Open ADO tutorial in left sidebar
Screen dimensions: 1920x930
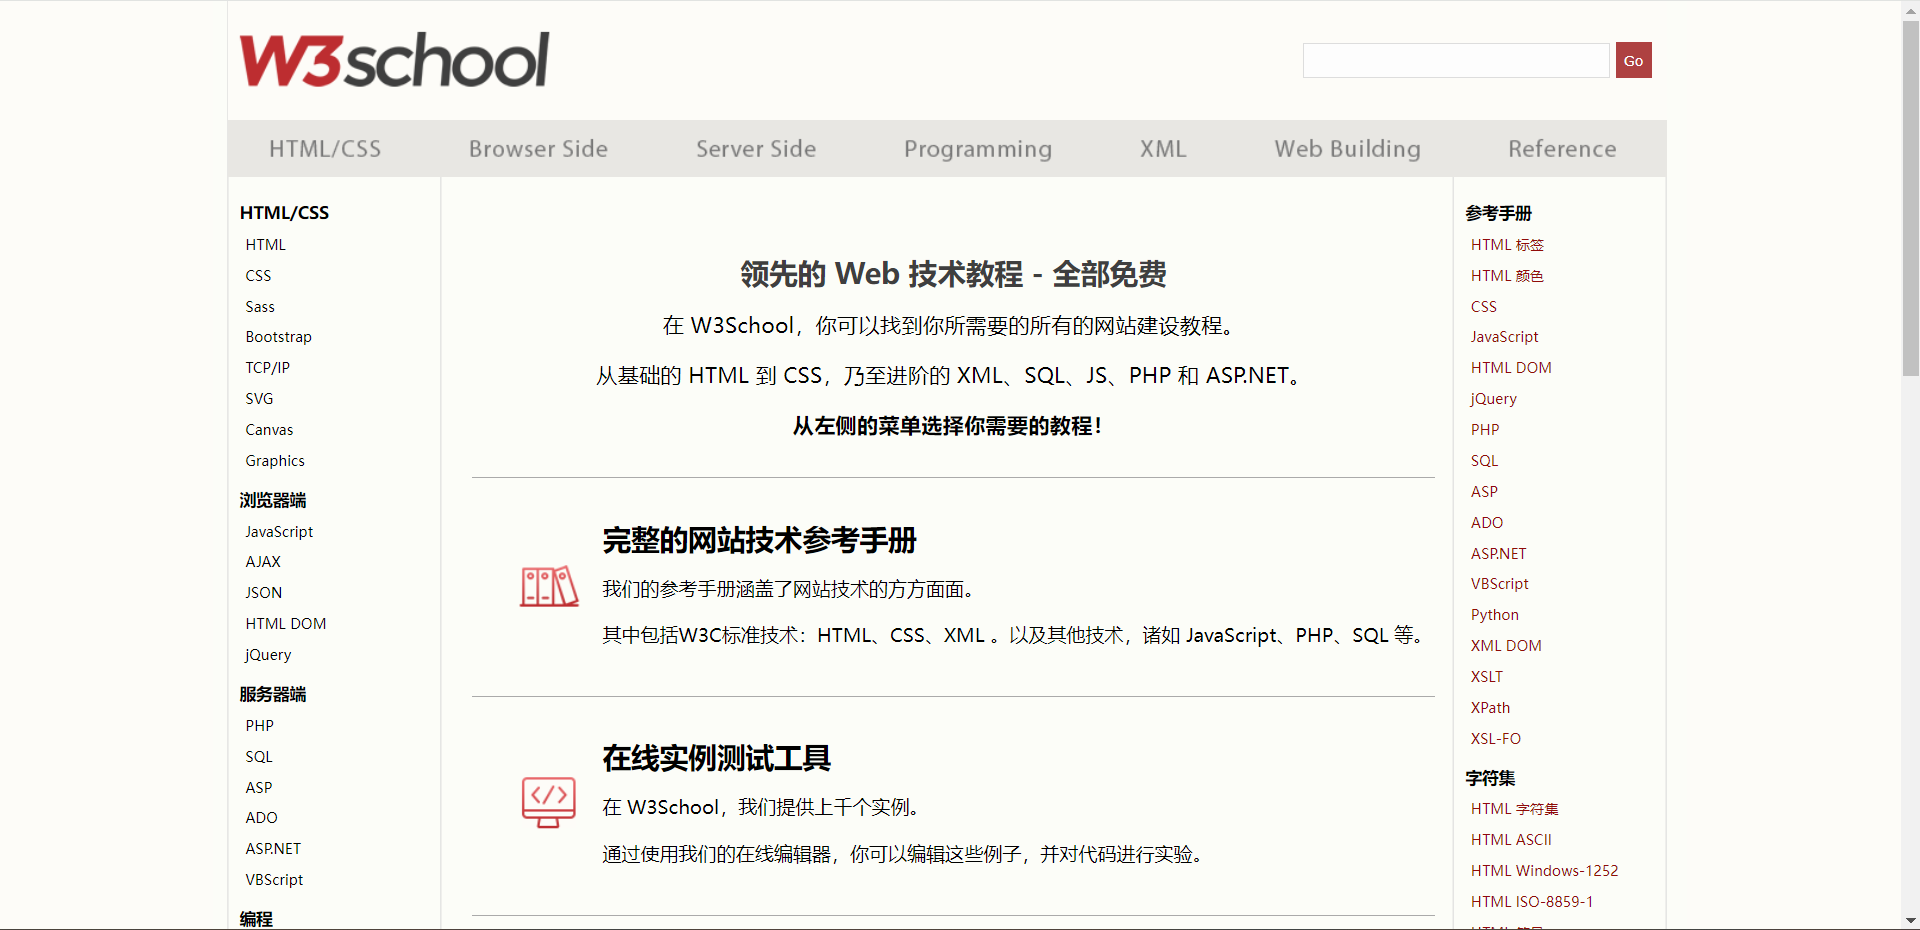(262, 818)
